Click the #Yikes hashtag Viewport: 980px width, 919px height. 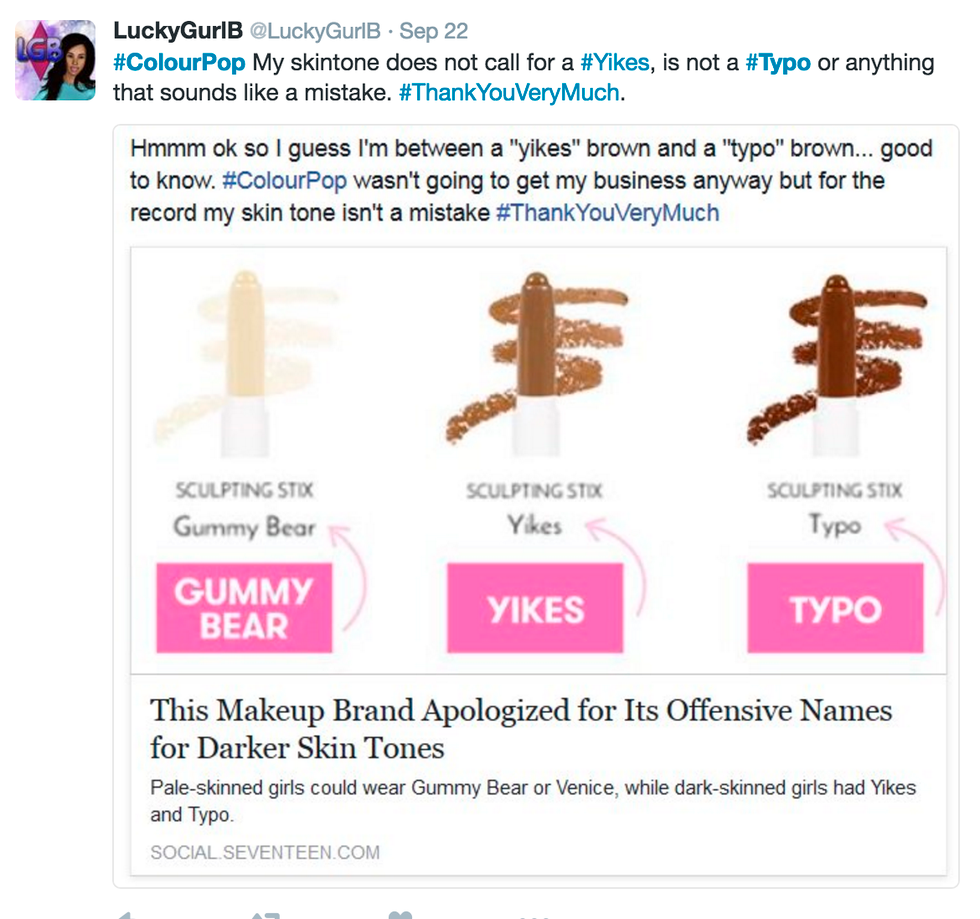[x=615, y=63]
